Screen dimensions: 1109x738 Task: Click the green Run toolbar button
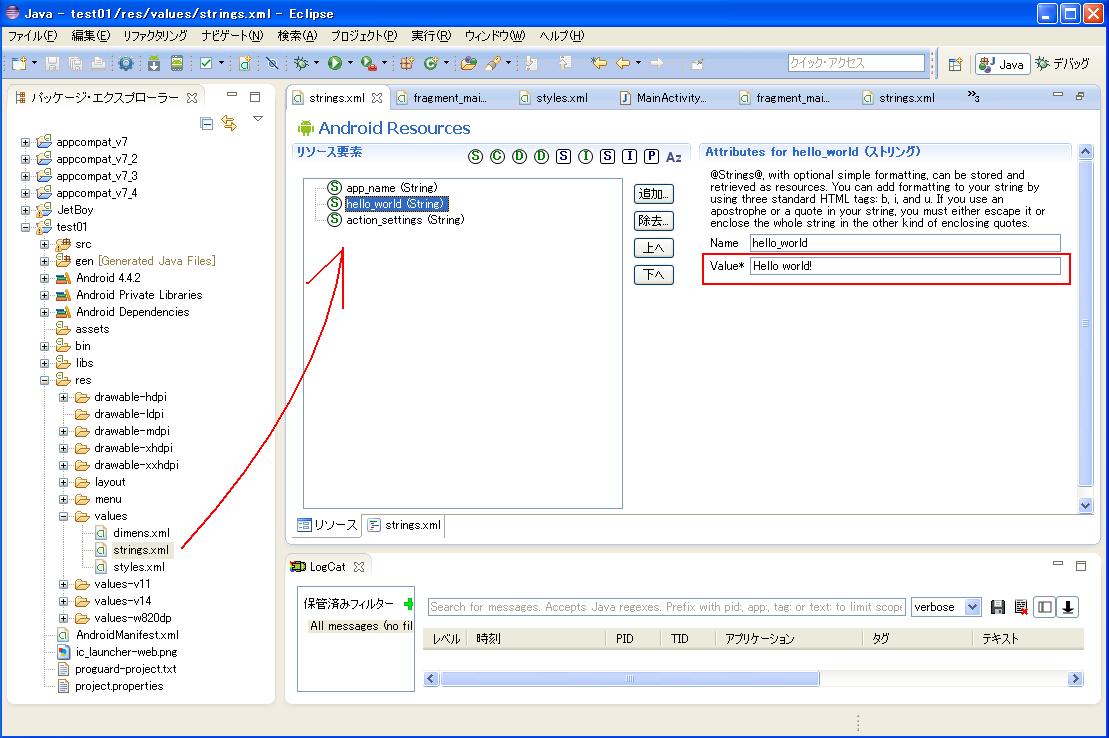point(335,64)
